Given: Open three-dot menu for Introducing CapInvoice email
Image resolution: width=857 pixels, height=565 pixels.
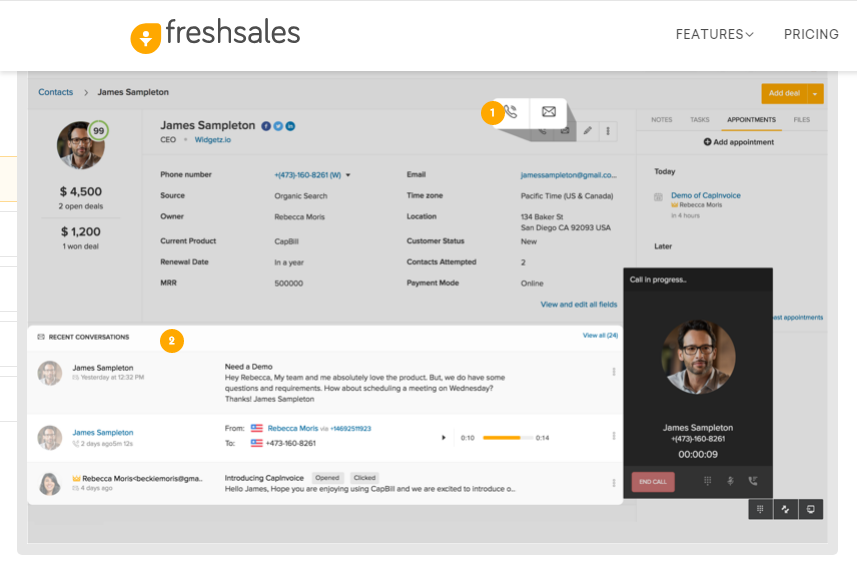Looking at the screenshot, I should [614, 483].
